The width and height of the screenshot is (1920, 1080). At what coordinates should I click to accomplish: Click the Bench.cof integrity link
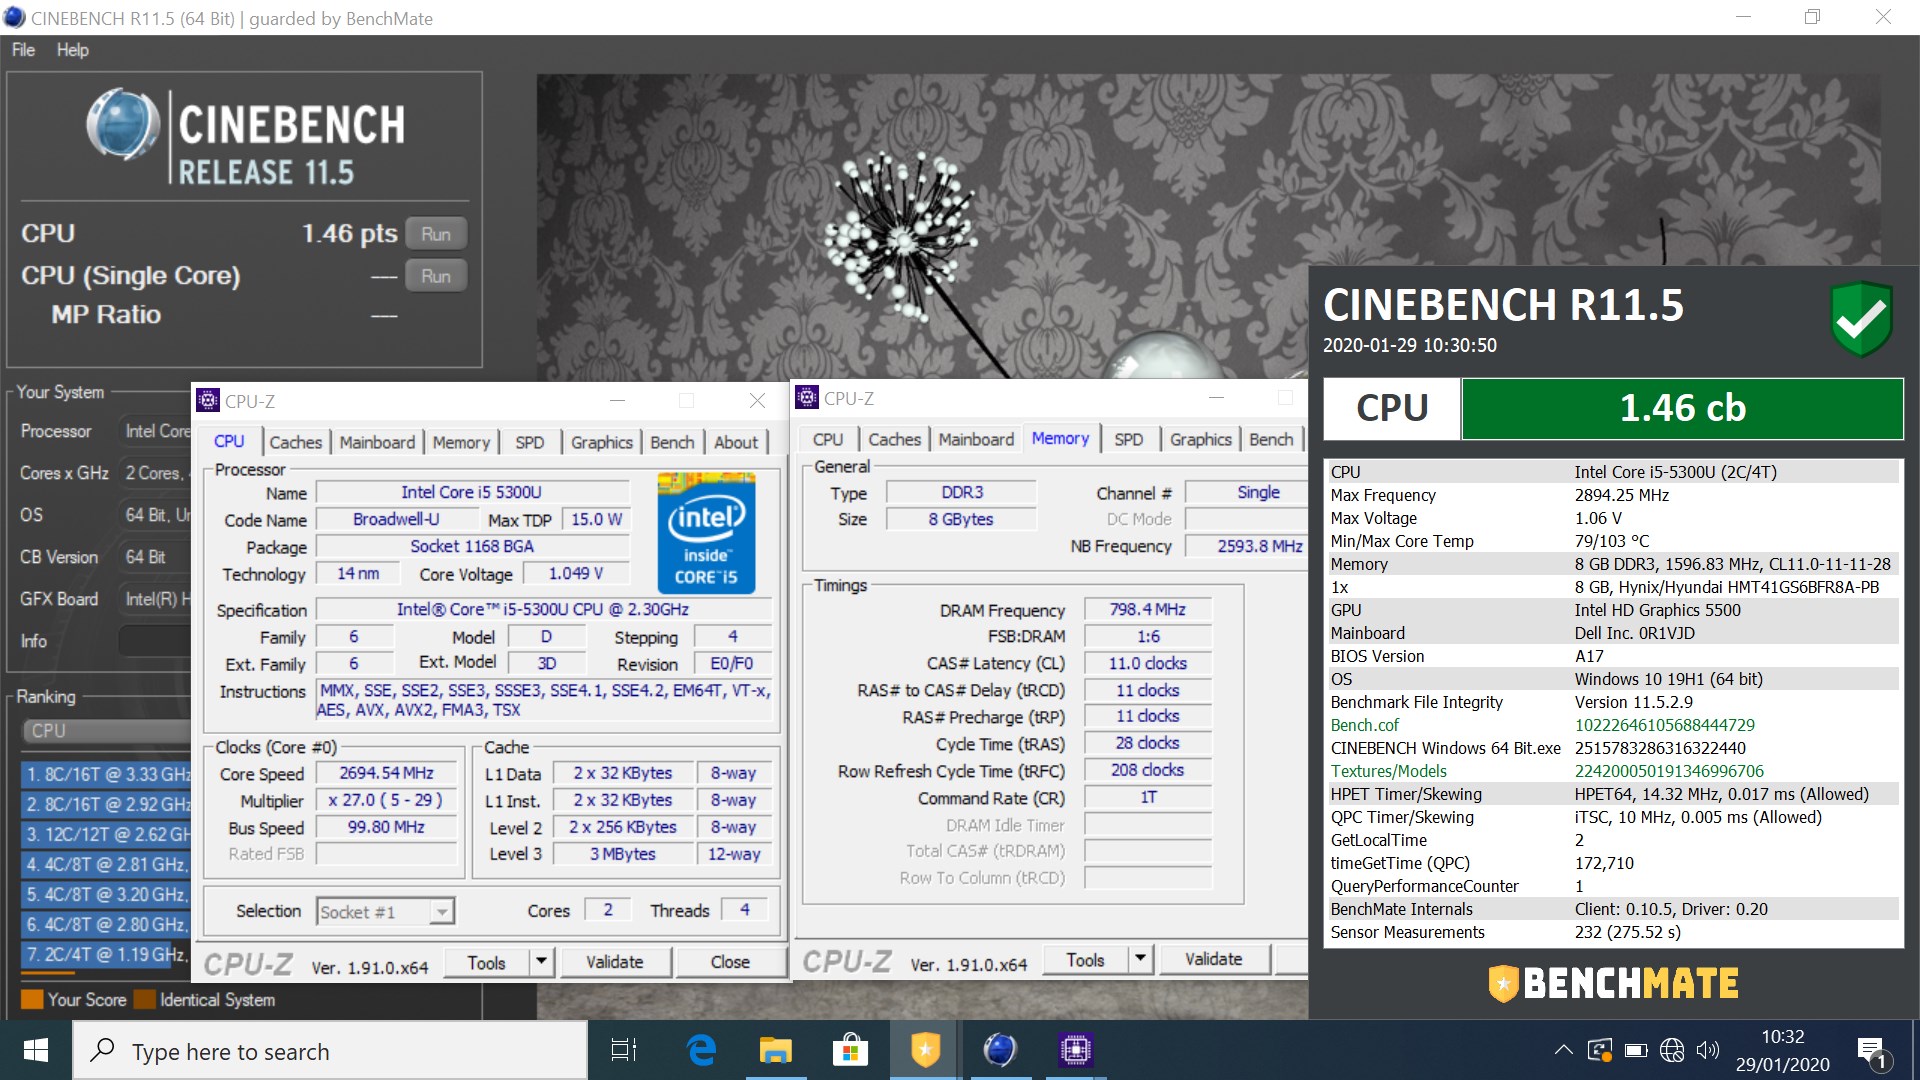coord(1365,725)
